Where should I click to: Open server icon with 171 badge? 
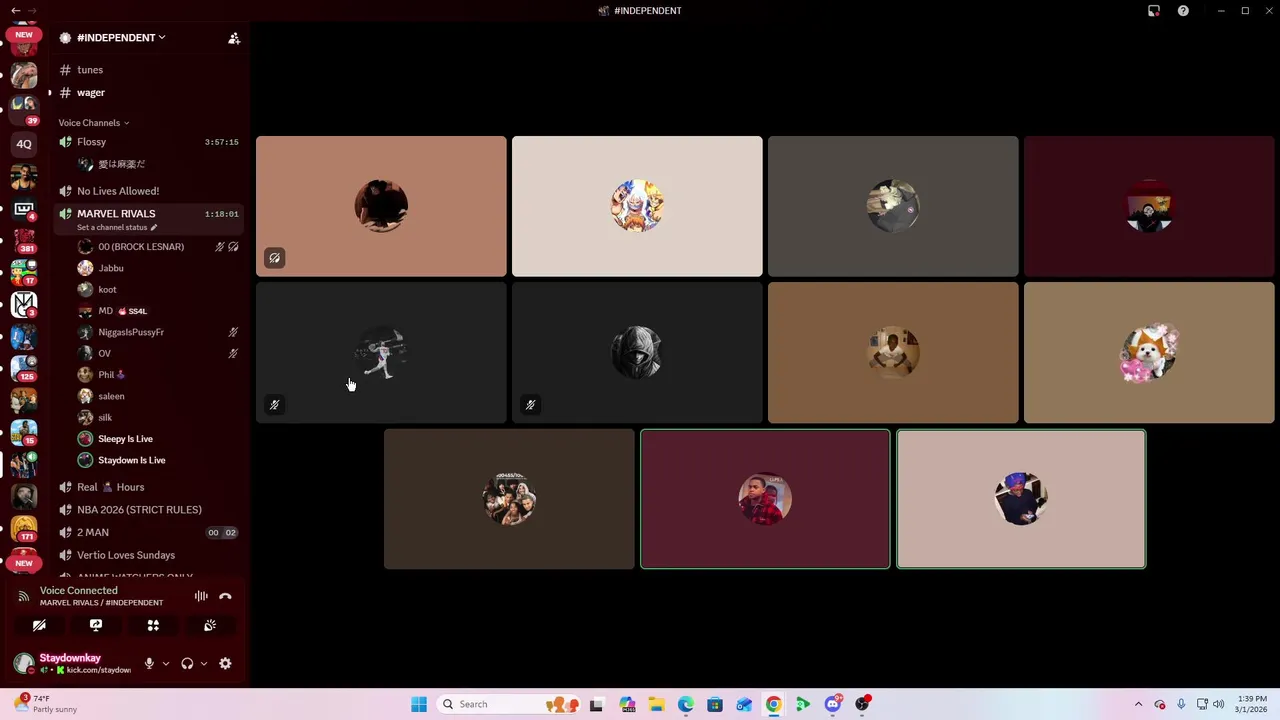click(x=24, y=527)
